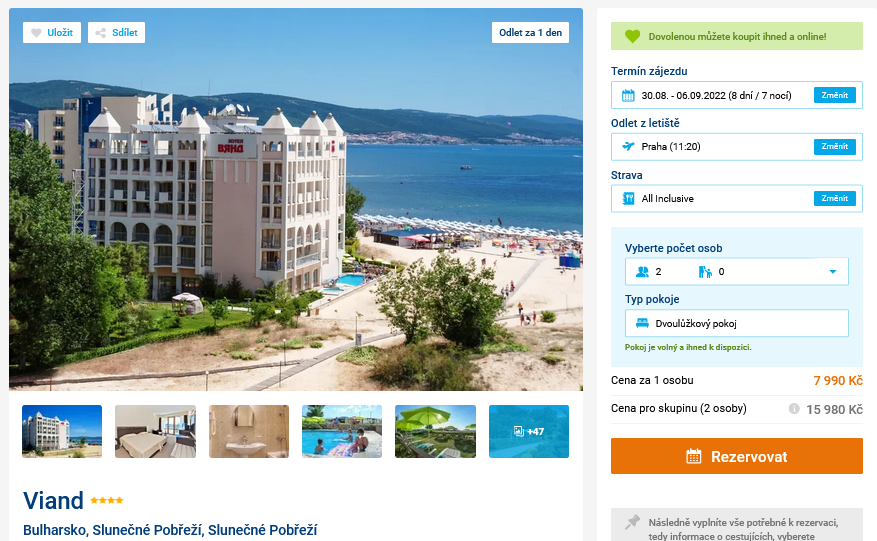Viewport: 877px width, 541px height.
Task: Click the info icon next to group price
Action: tap(794, 408)
